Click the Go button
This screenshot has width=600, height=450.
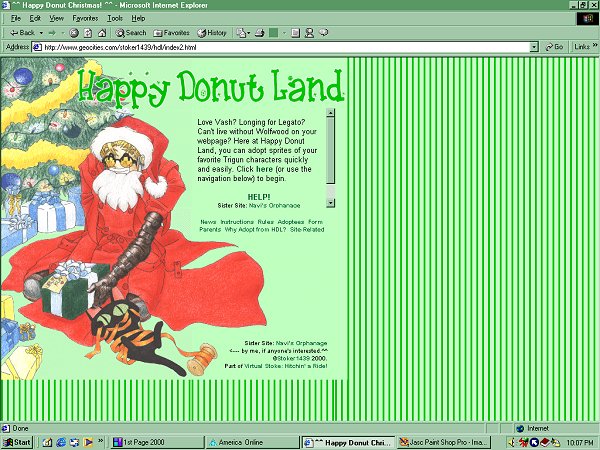(554, 47)
